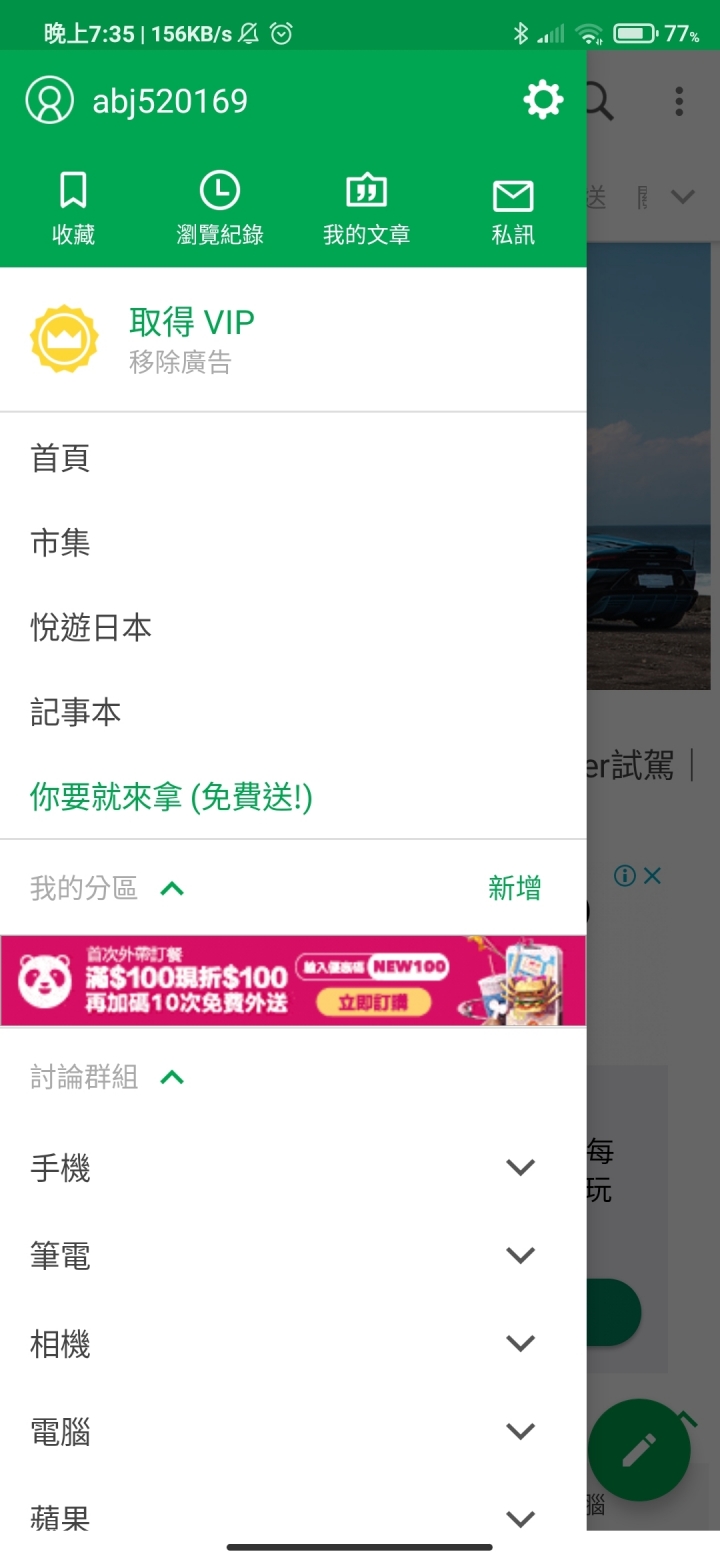Open 瀏覽紀錄 clock icon

pyautogui.click(x=220, y=190)
